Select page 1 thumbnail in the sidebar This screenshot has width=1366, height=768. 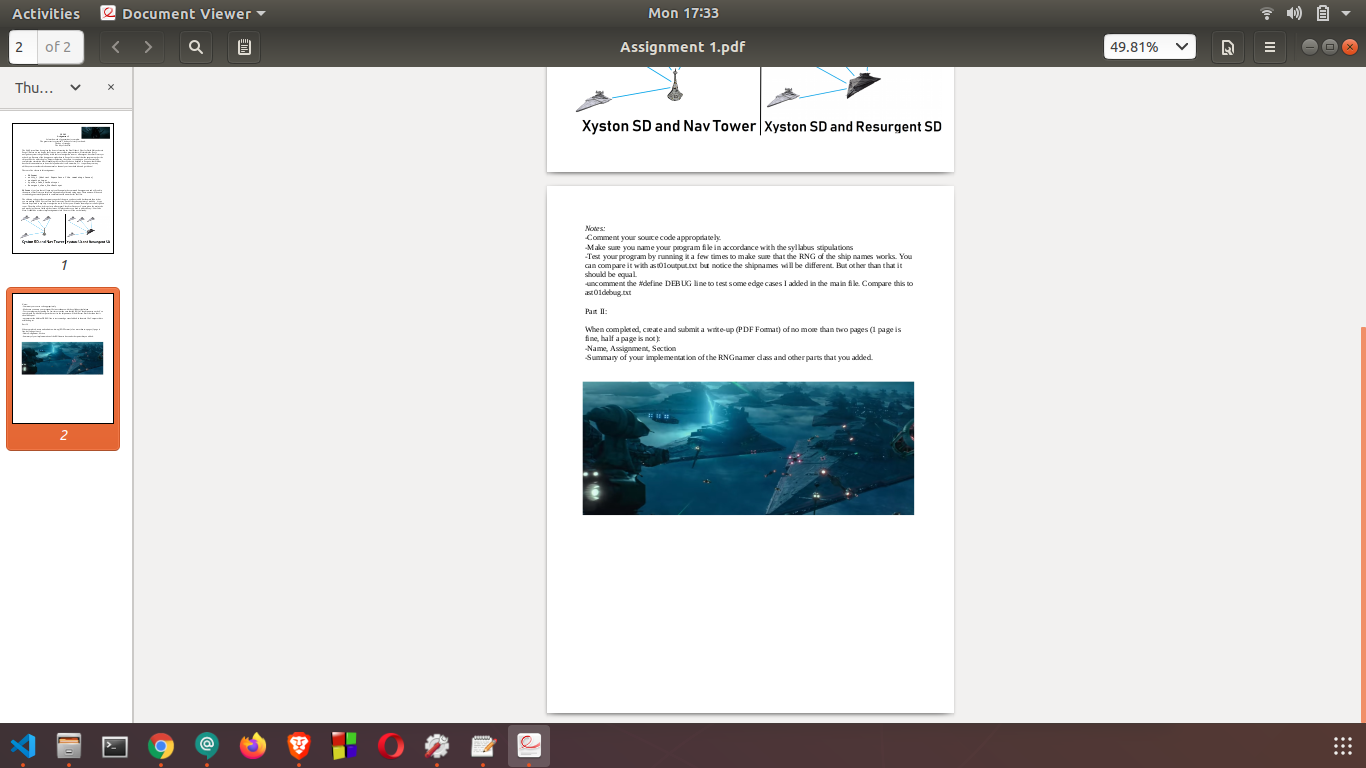coord(63,188)
